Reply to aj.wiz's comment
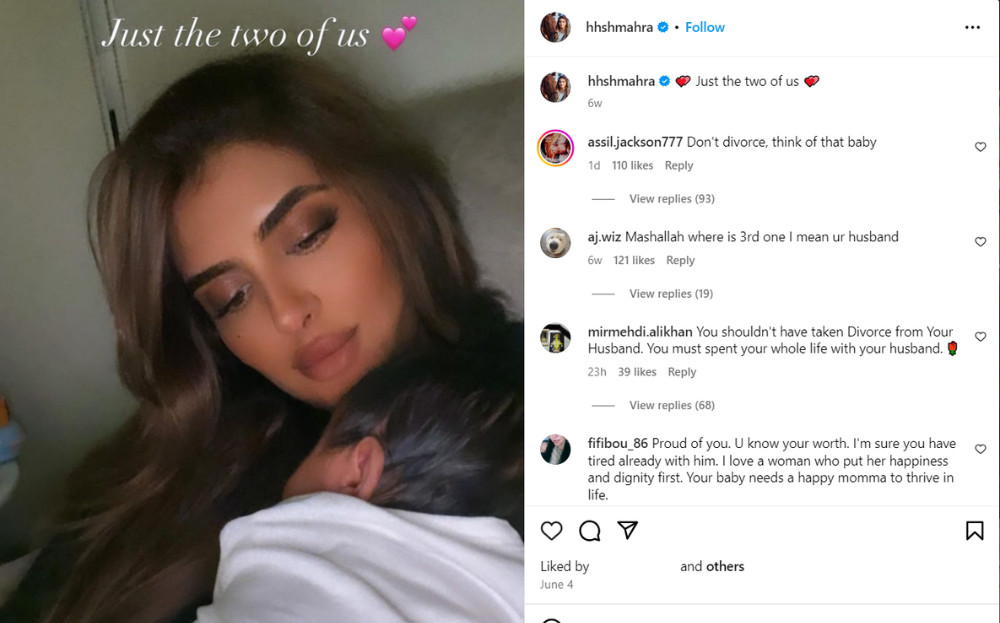 tap(680, 260)
